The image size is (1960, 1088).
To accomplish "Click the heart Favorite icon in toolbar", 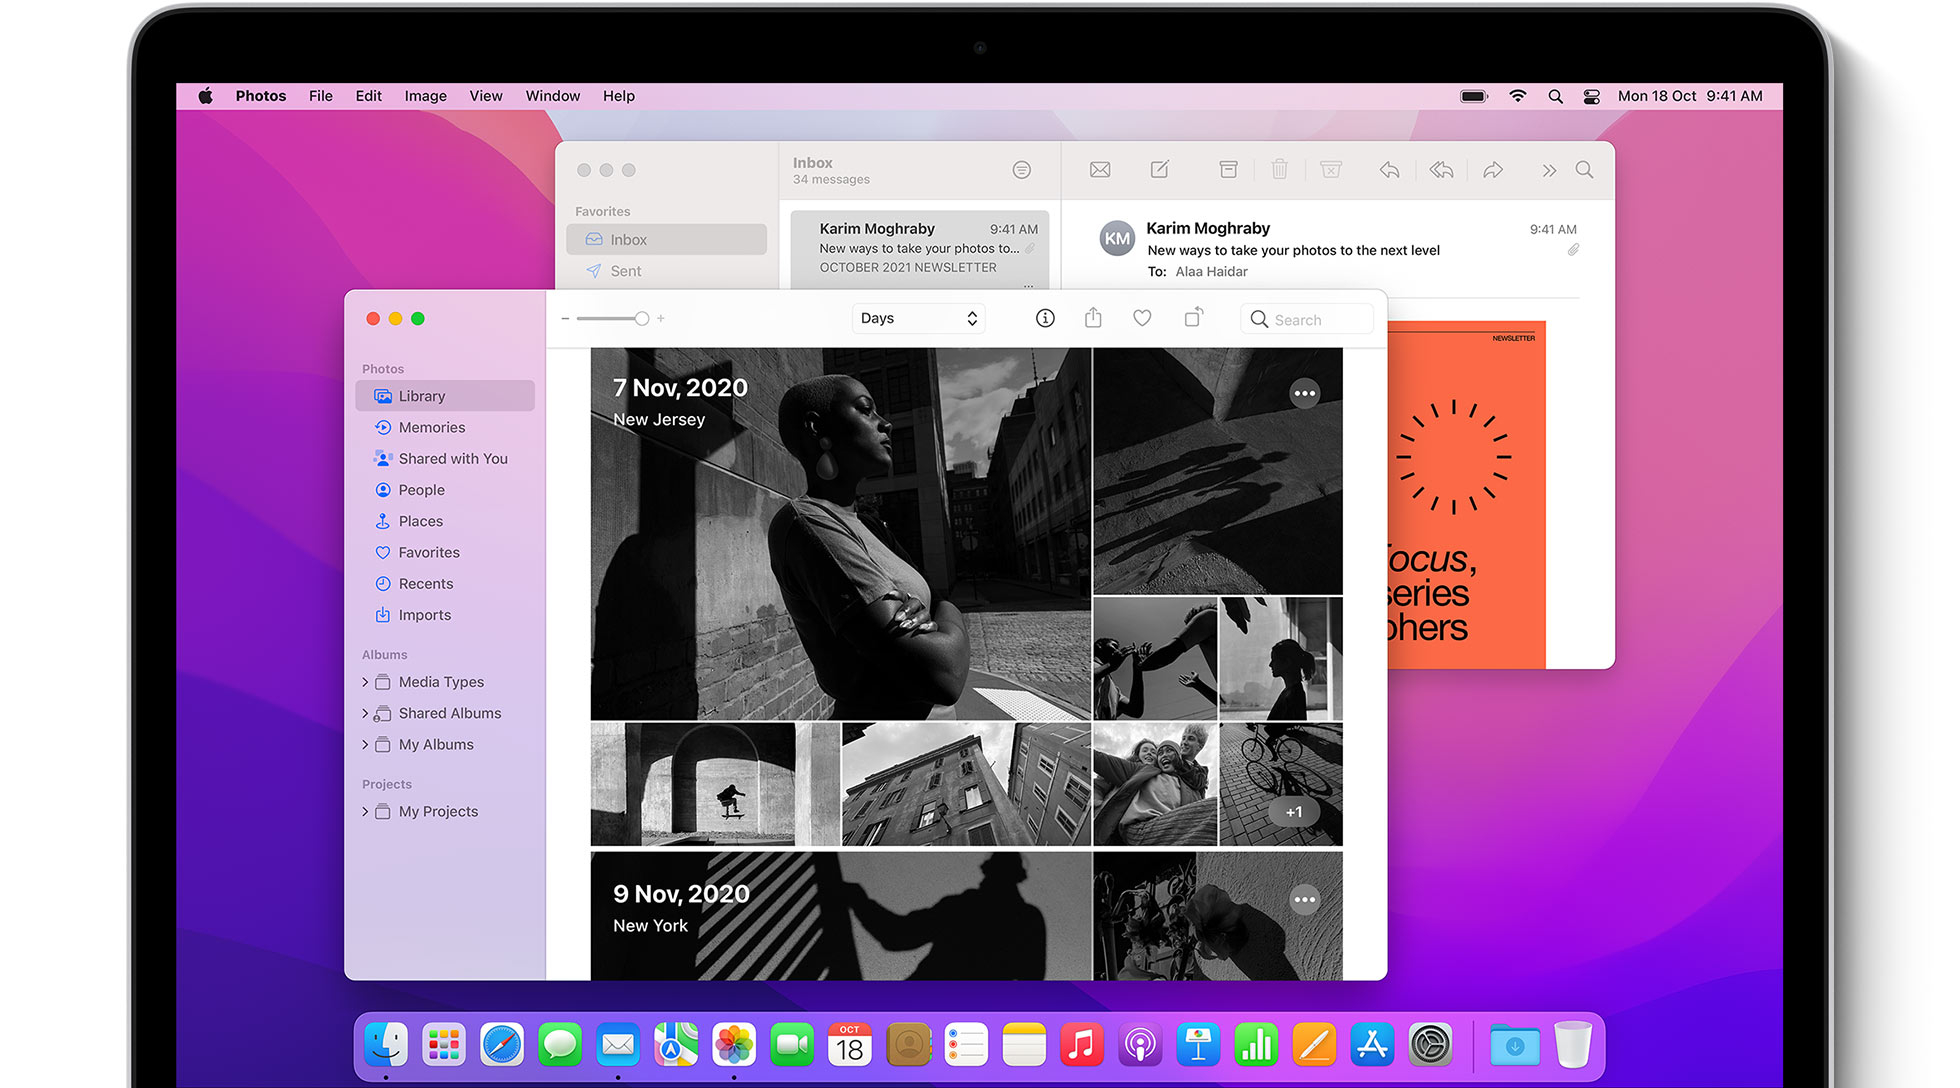I will [x=1142, y=318].
